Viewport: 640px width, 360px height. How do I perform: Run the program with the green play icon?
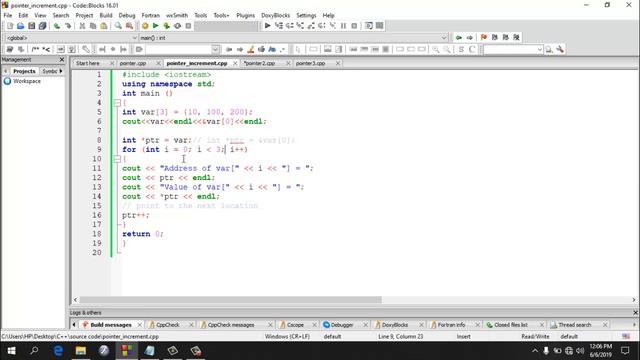156,26
